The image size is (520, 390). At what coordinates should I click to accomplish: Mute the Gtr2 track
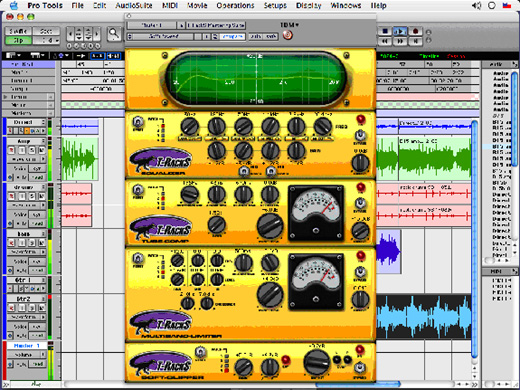(42, 307)
